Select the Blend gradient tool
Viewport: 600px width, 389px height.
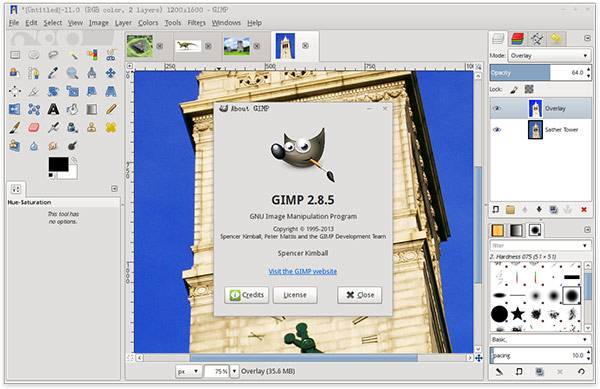(91, 109)
